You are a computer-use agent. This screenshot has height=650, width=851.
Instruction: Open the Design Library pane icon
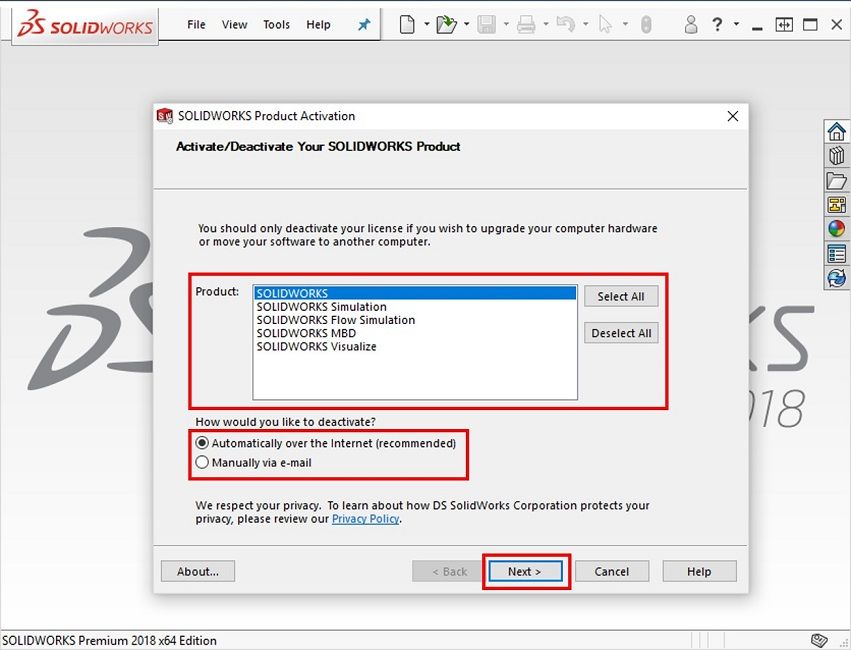click(836, 156)
